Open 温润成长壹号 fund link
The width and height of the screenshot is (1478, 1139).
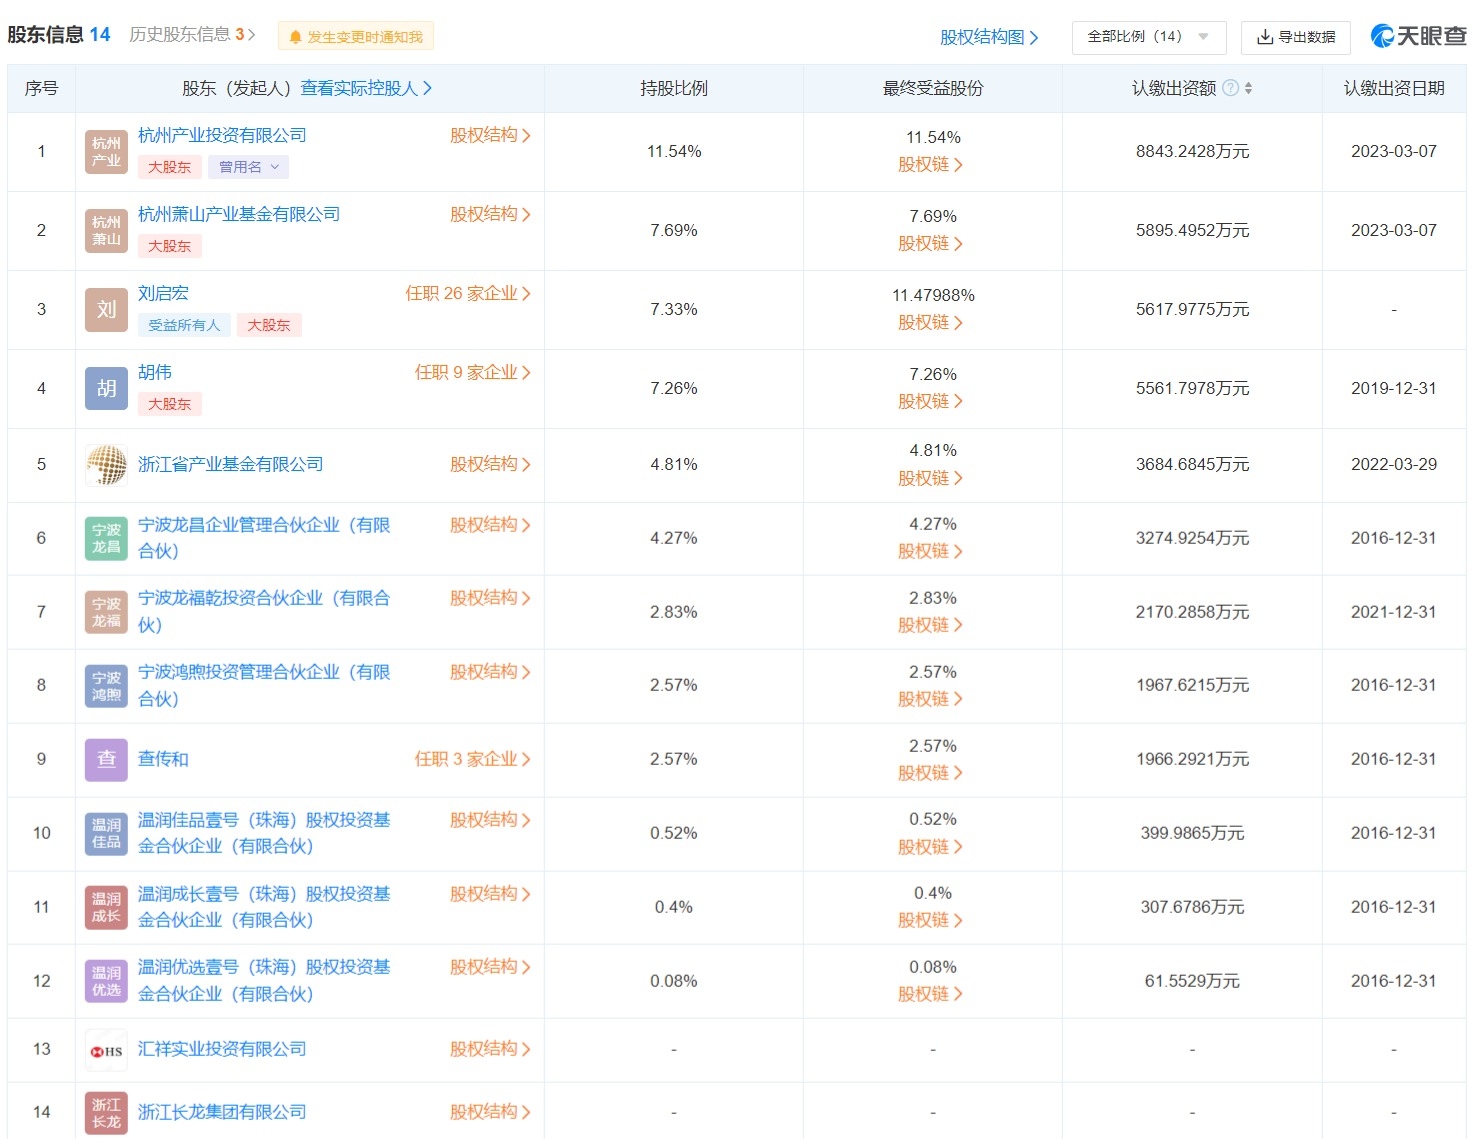click(264, 907)
